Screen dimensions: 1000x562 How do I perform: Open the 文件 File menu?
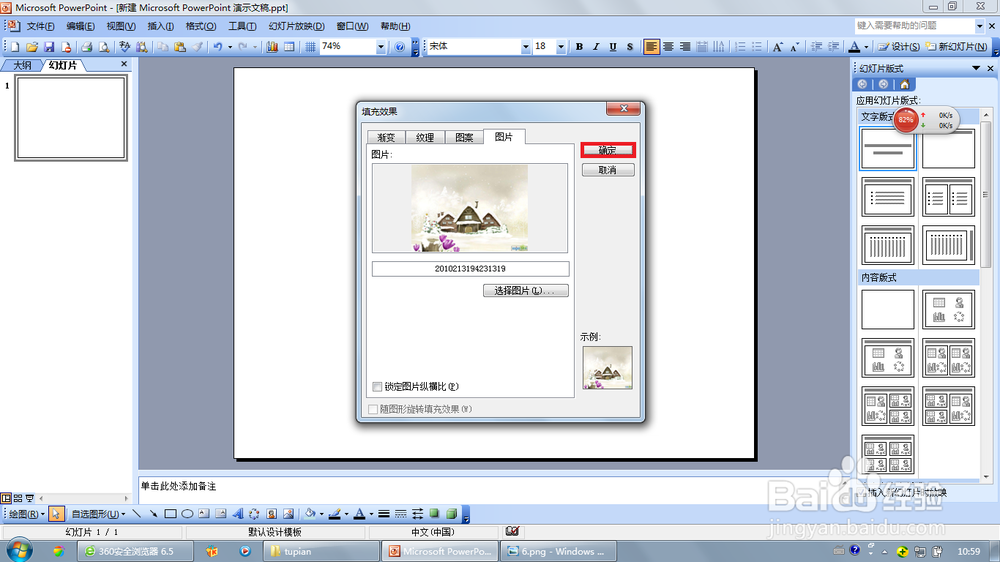click(x=40, y=26)
